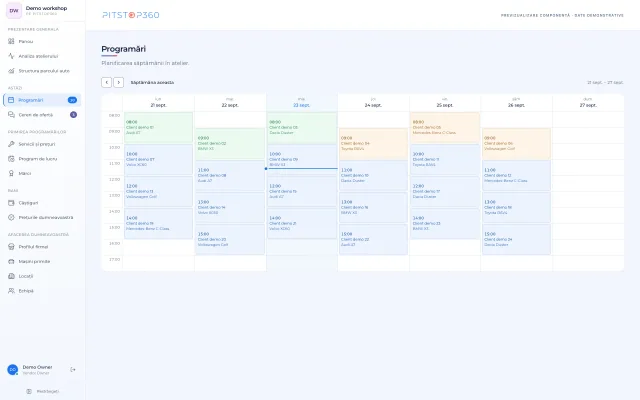Collapse the sidebar with Restrângeți
This screenshot has width=640, height=400.
point(43,391)
